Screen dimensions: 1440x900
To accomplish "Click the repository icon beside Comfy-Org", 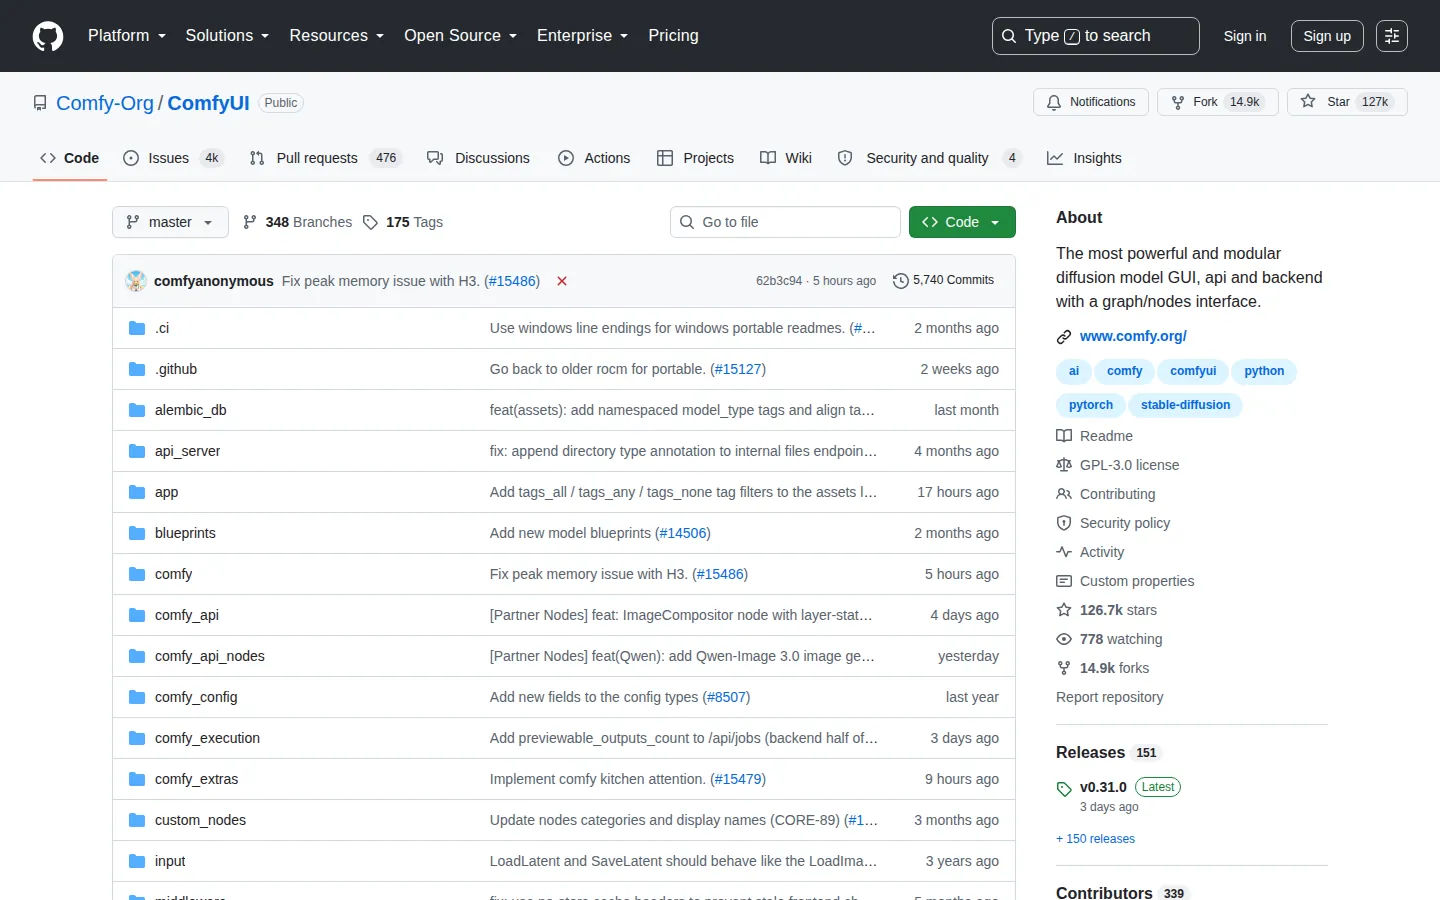I will pos(40,103).
